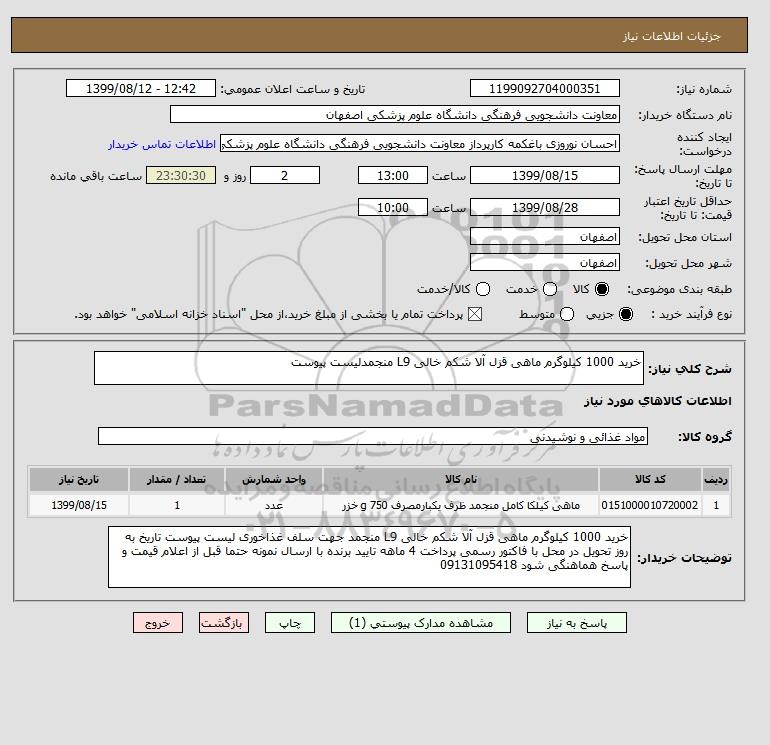
Task: Select the کالا/خدمت radio option
Action: point(483,289)
